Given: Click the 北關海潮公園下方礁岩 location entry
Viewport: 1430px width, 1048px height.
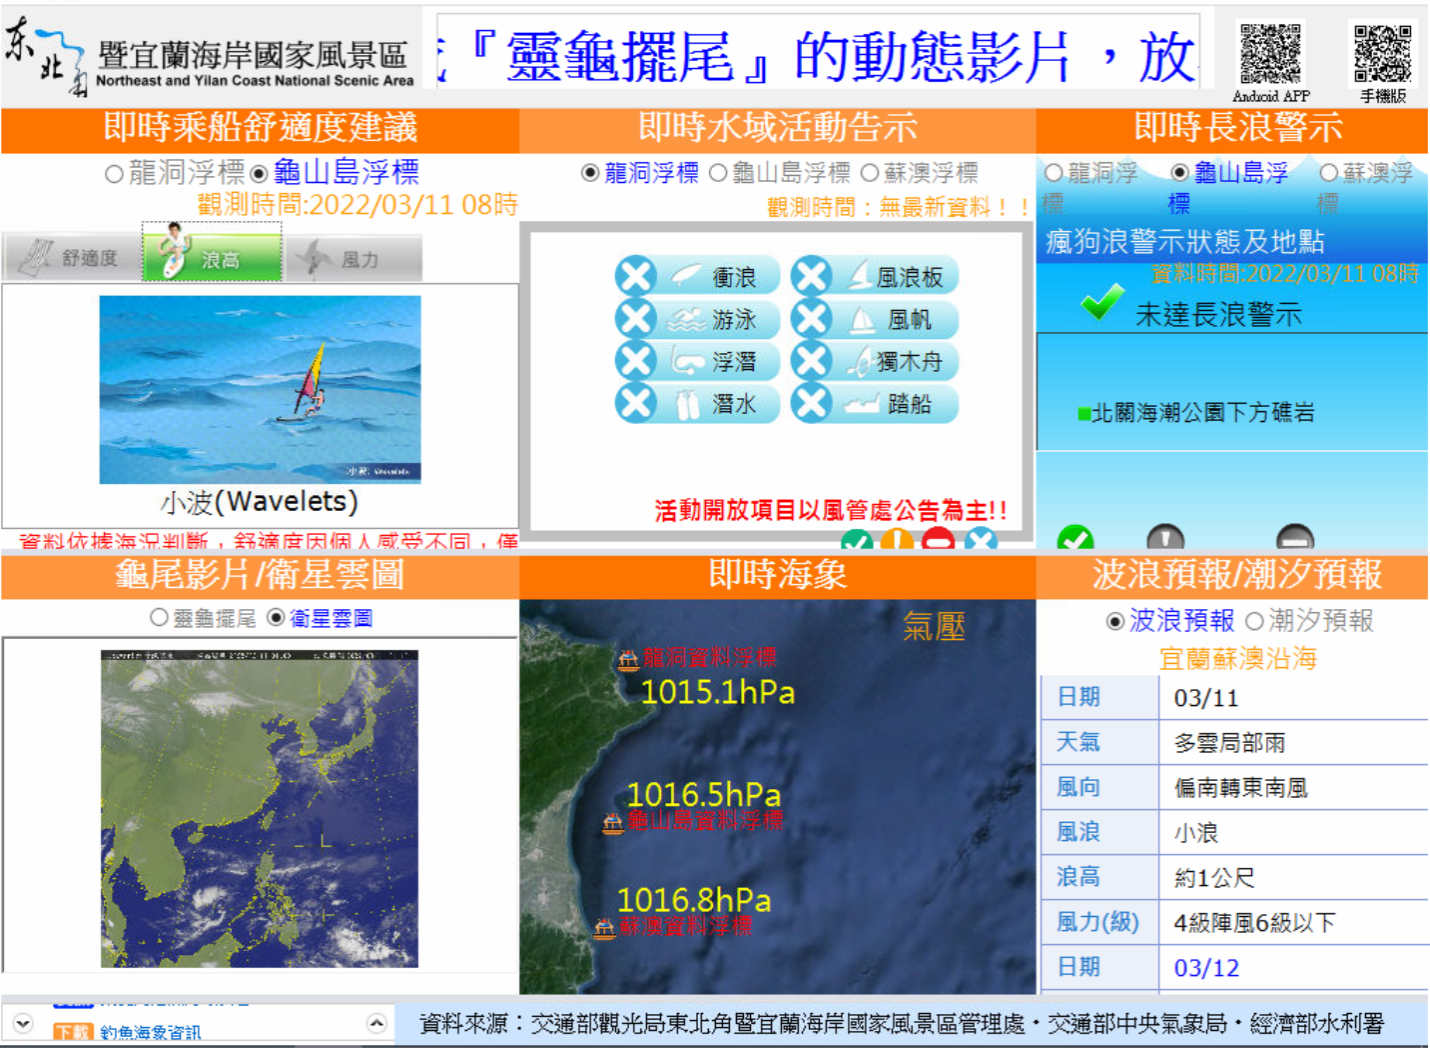Looking at the screenshot, I should pyautogui.click(x=1203, y=413).
